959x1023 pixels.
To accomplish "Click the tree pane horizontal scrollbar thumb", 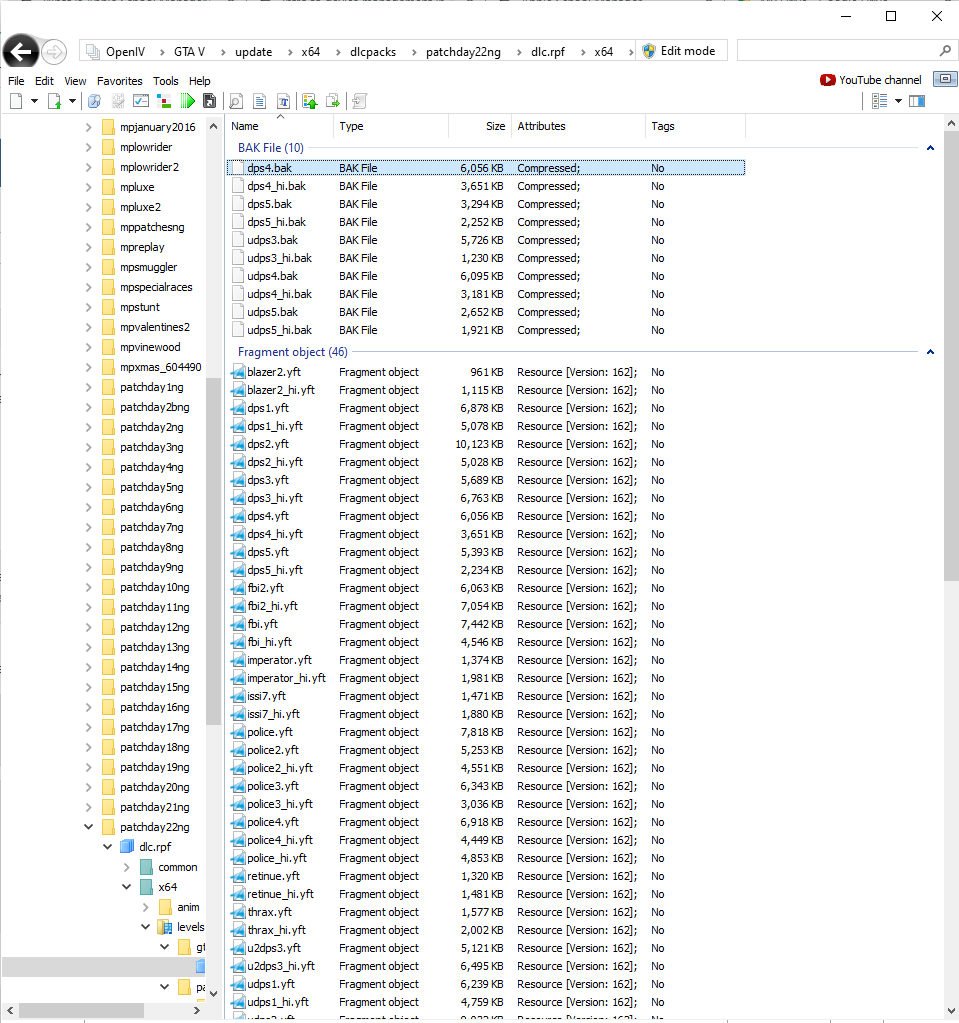I will tap(81, 1011).
